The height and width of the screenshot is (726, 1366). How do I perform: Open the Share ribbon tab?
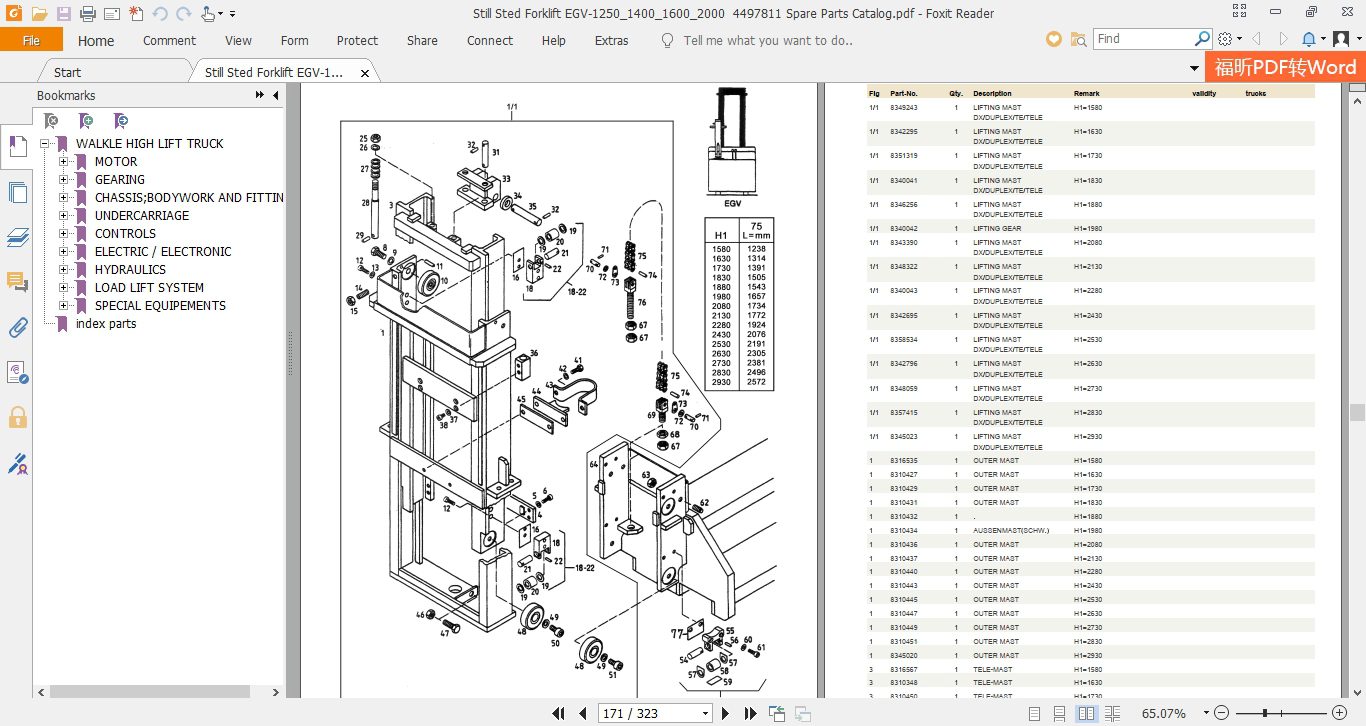pos(422,41)
